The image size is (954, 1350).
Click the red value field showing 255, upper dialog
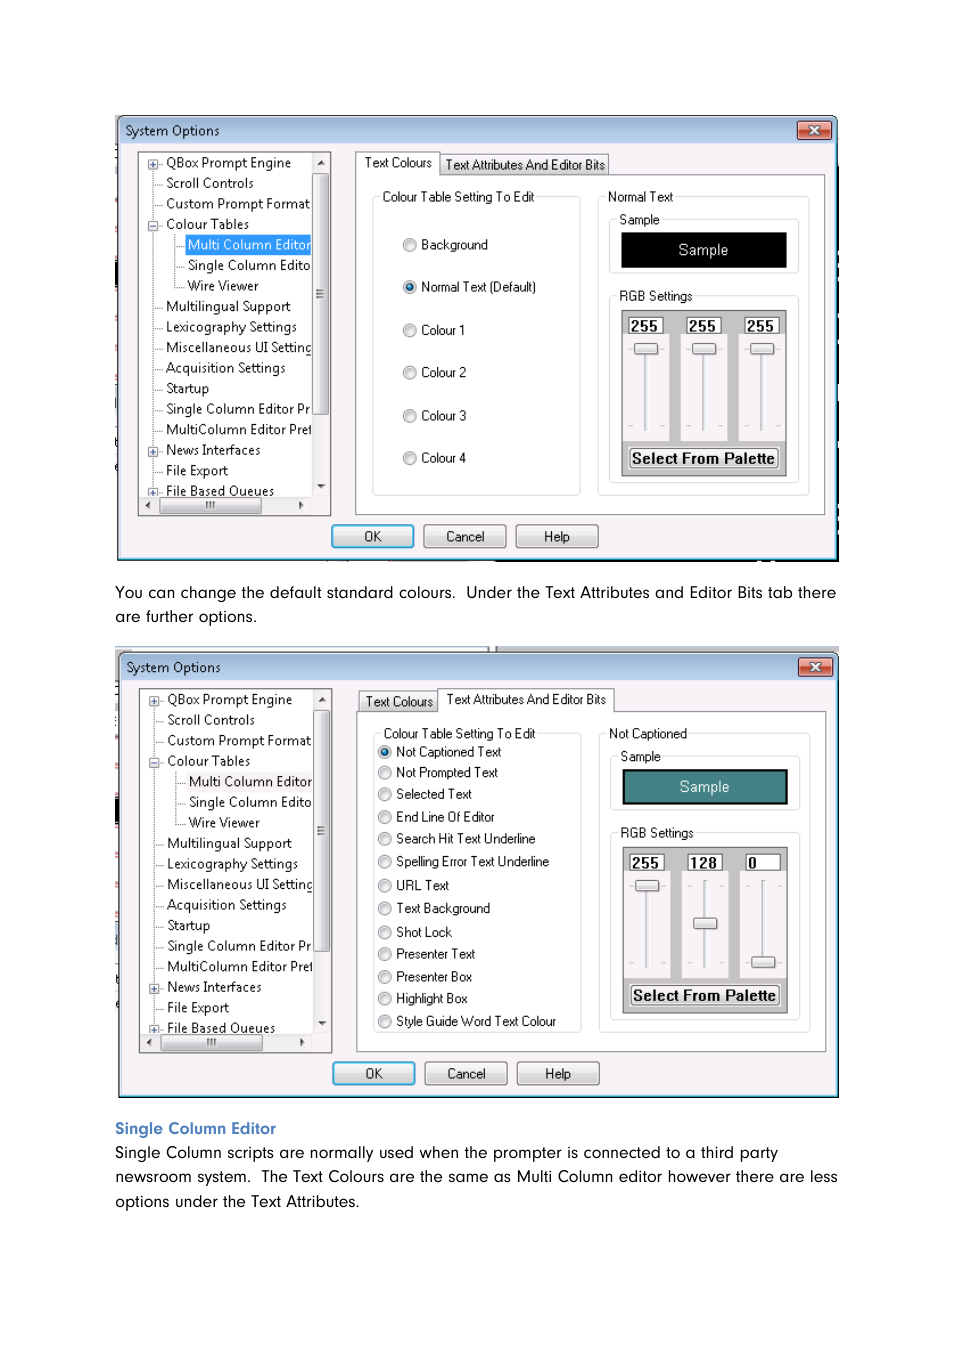[645, 326]
